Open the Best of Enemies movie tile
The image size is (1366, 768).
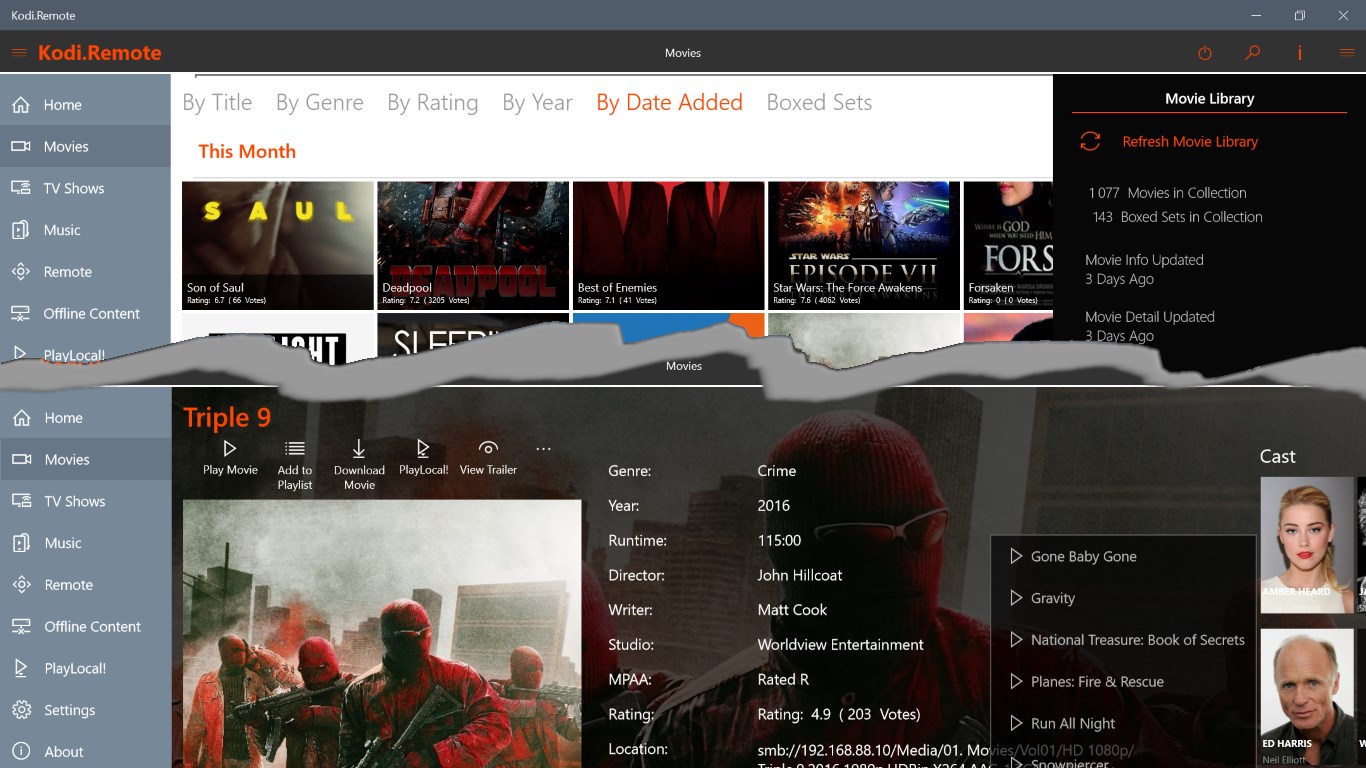669,245
